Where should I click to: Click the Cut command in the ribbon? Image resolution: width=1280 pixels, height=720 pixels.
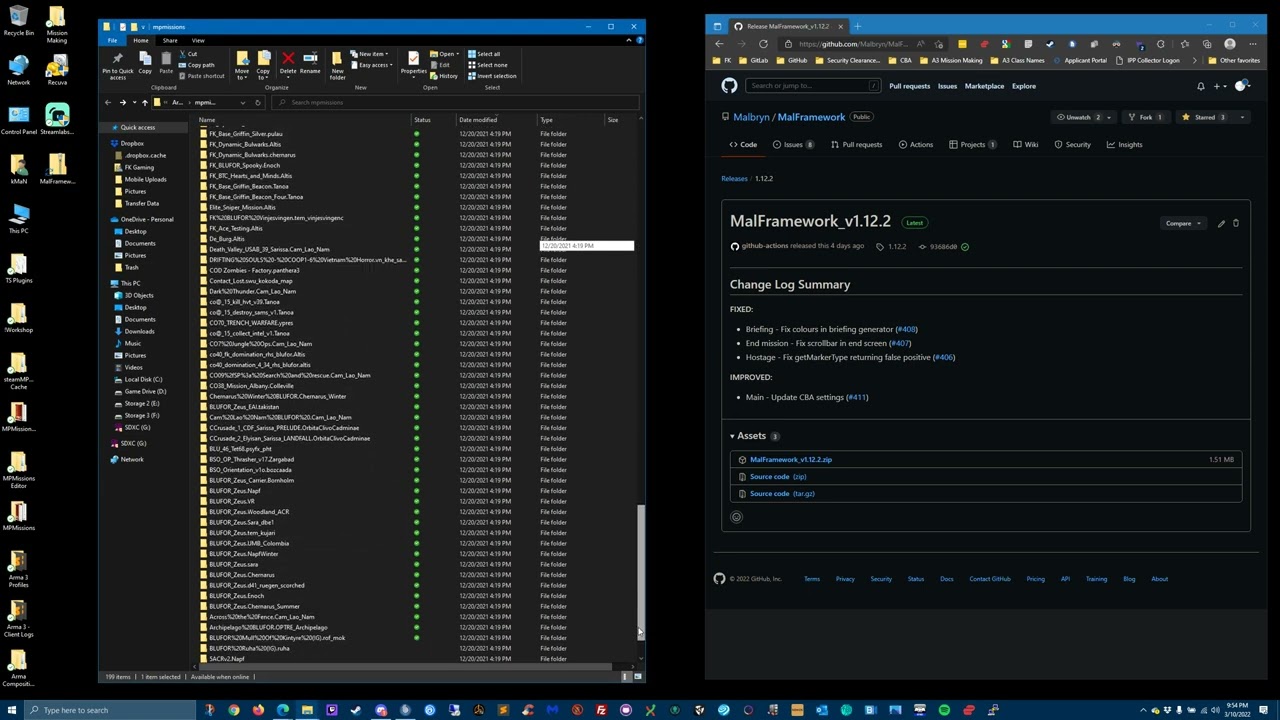pyautogui.click(x=190, y=54)
